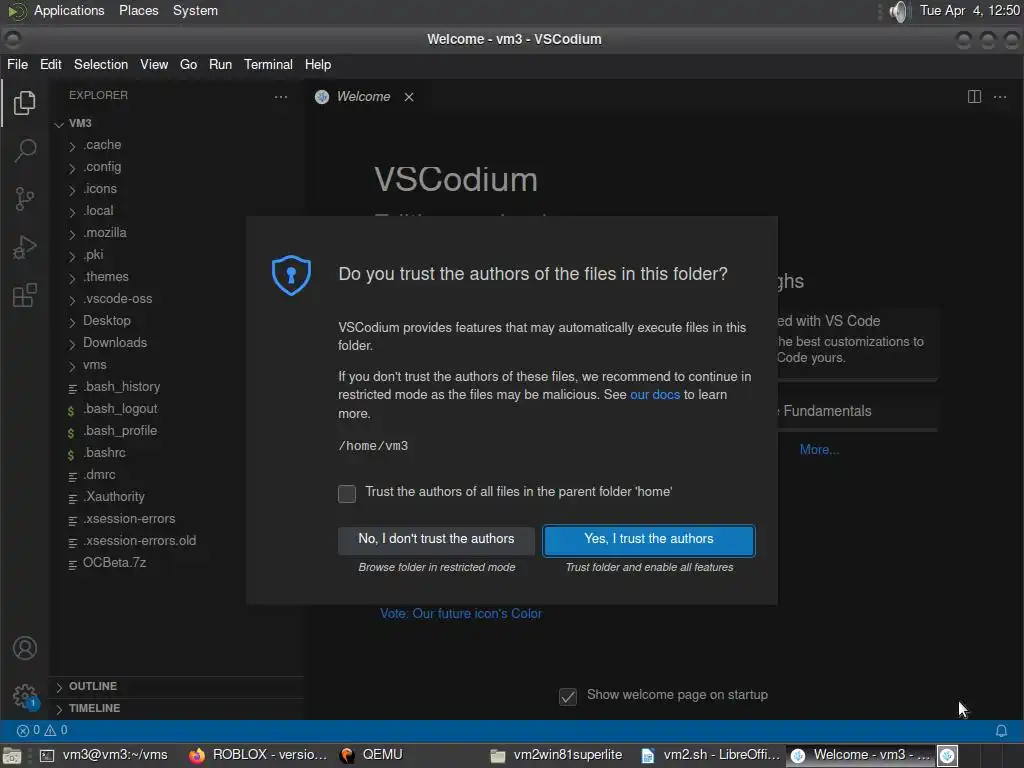Expand the OUTLINE section
The width and height of the screenshot is (1024, 768).
[x=93, y=686]
